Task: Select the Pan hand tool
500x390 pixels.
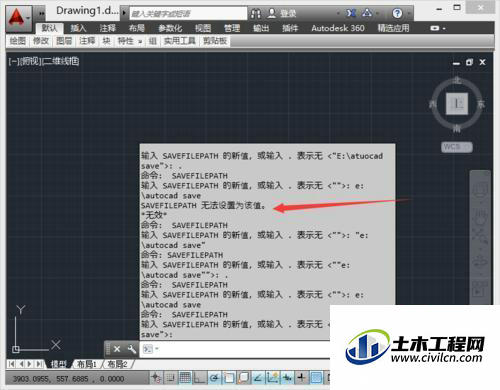Action: click(480, 217)
